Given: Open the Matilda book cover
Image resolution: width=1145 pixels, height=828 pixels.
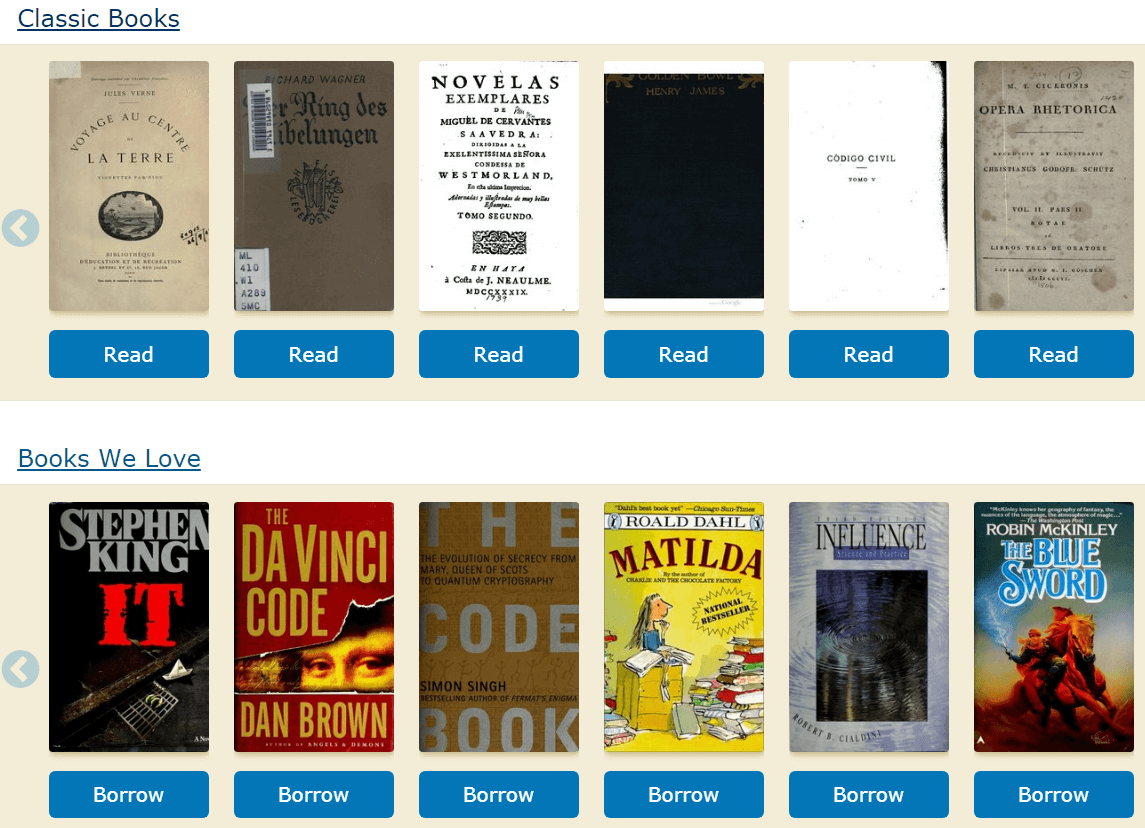Looking at the screenshot, I should pos(683,627).
